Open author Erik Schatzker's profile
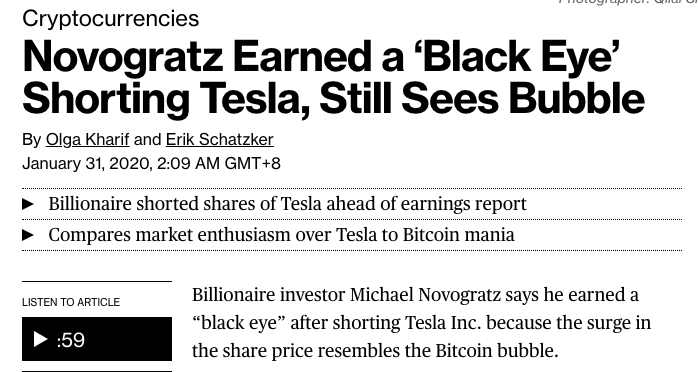Screen dimensions: 698x372 click(x=219, y=140)
